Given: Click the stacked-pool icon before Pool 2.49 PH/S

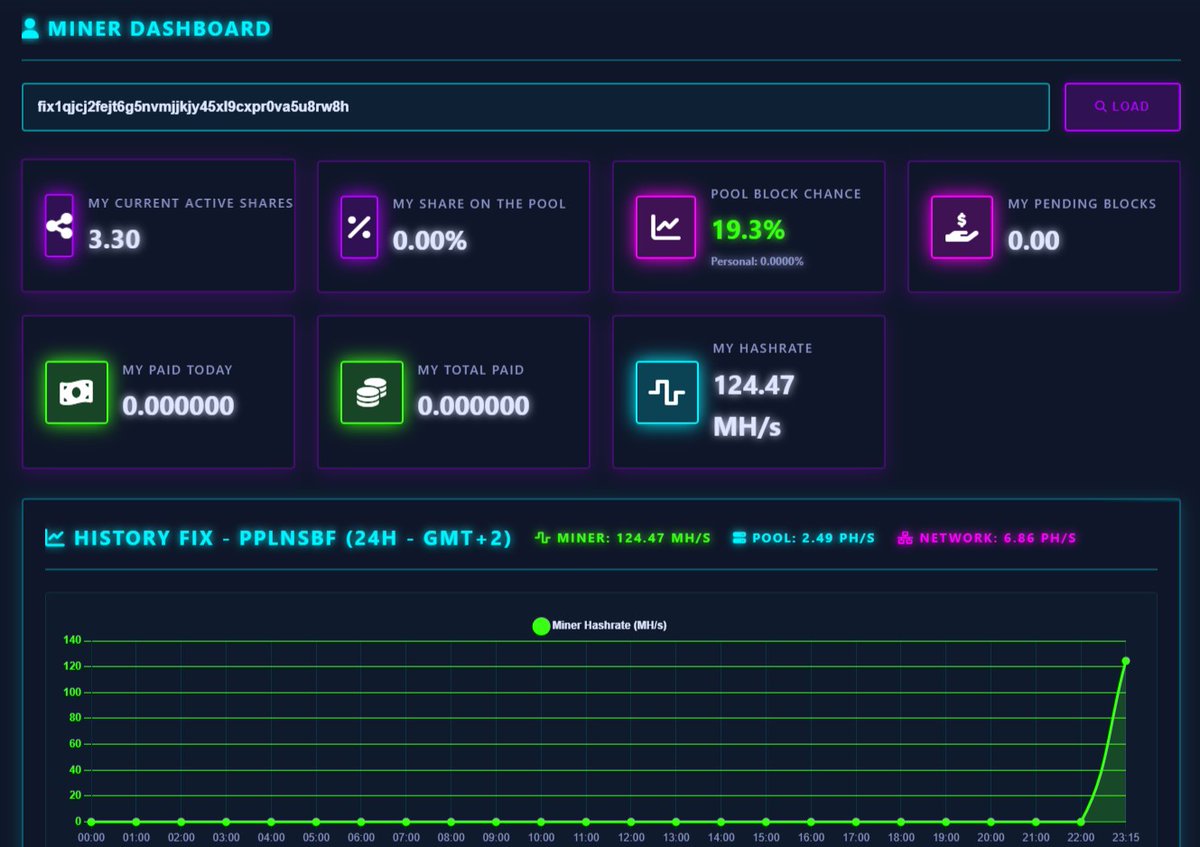Looking at the screenshot, I should (739, 537).
